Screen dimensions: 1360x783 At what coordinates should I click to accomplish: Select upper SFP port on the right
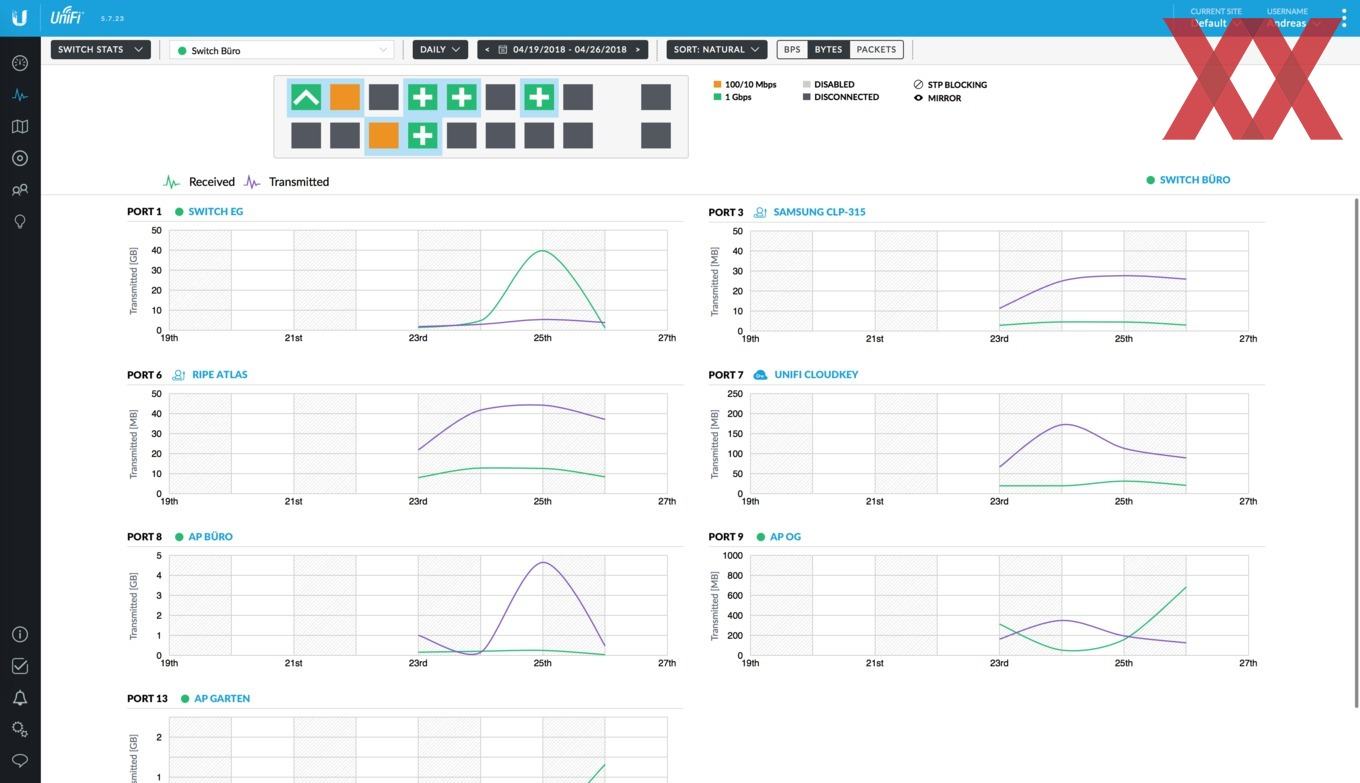(x=656, y=97)
